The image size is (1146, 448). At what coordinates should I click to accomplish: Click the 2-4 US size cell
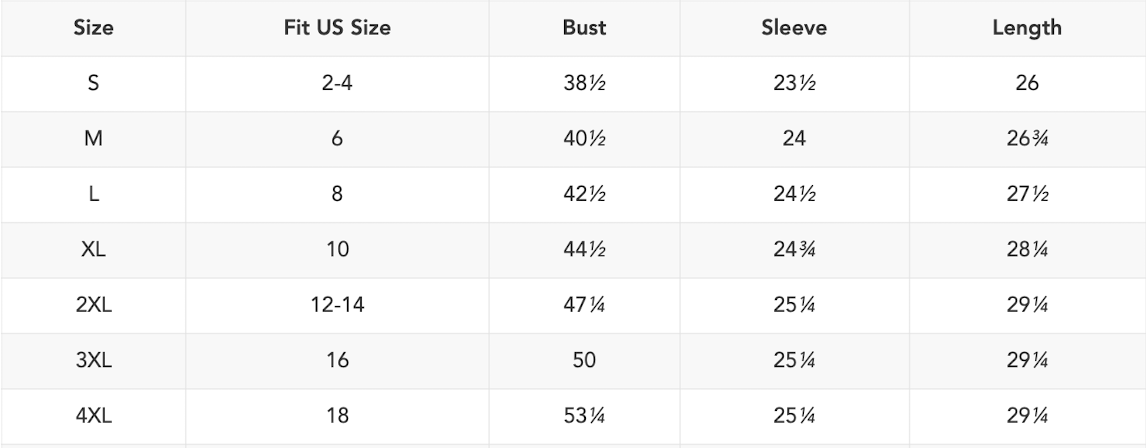[337, 84]
